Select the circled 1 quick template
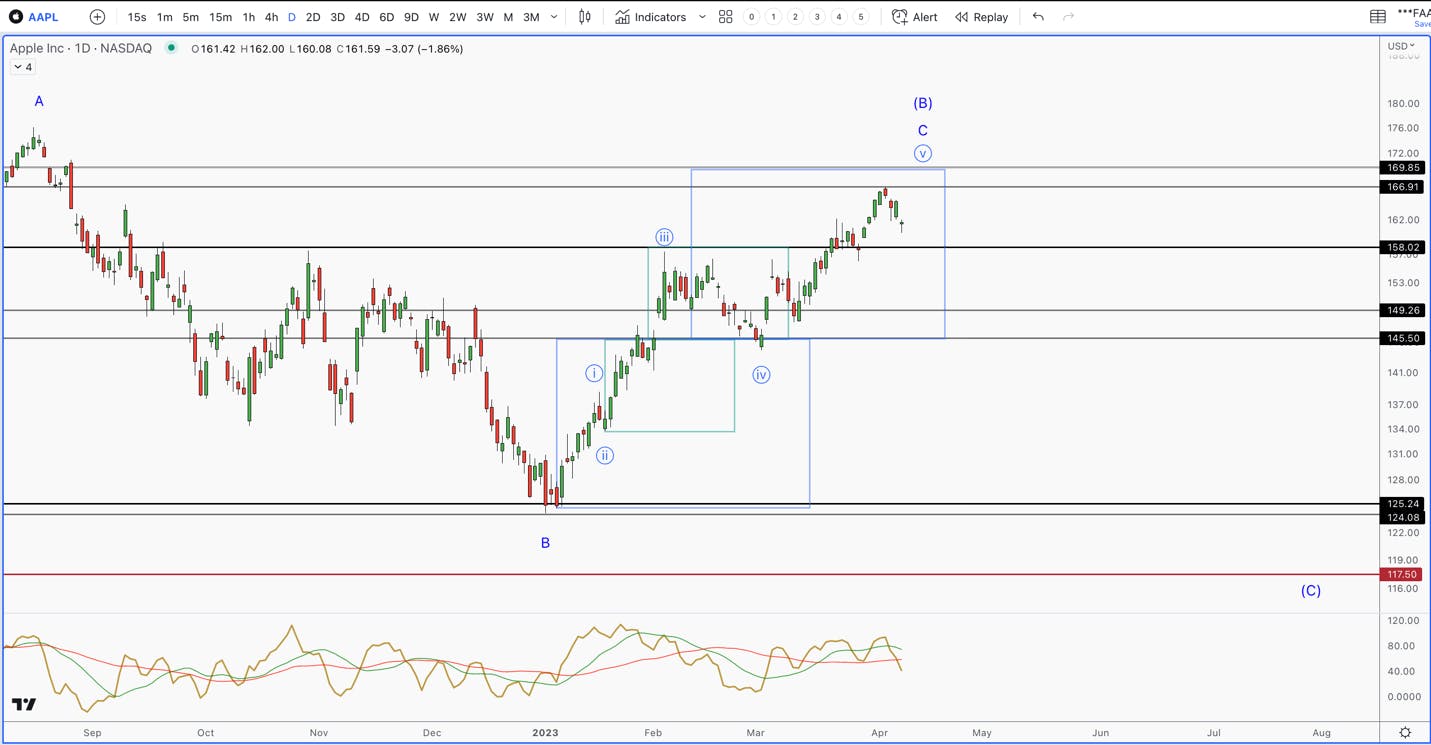1431x745 pixels. tap(773, 17)
